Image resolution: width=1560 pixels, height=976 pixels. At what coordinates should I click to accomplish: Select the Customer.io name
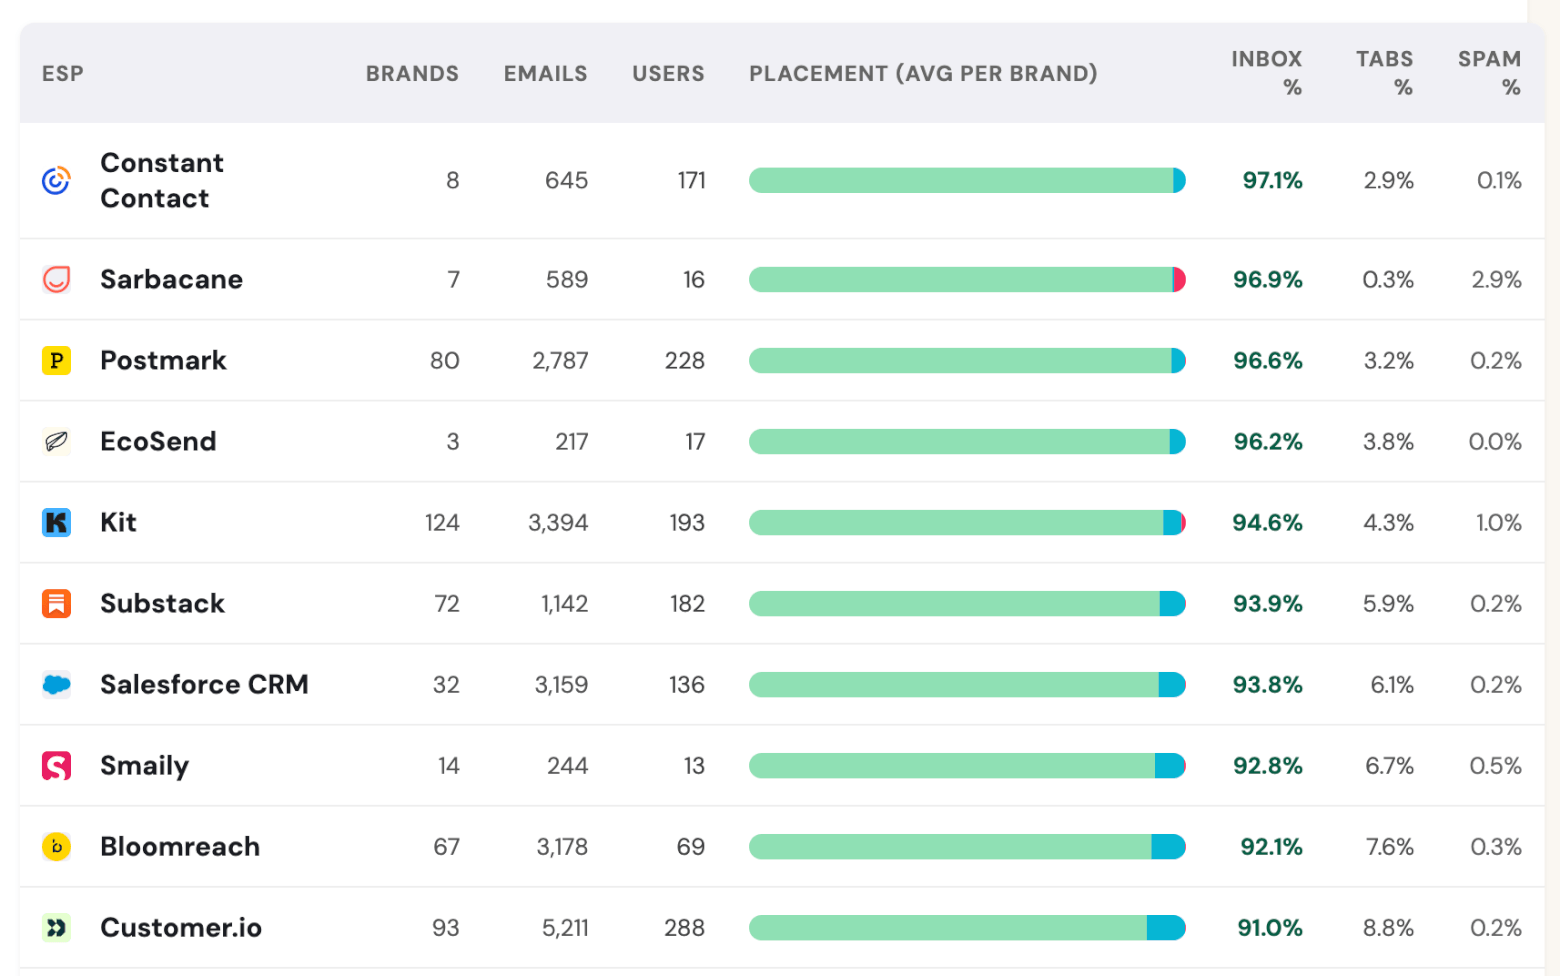click(x=181, y=927)
